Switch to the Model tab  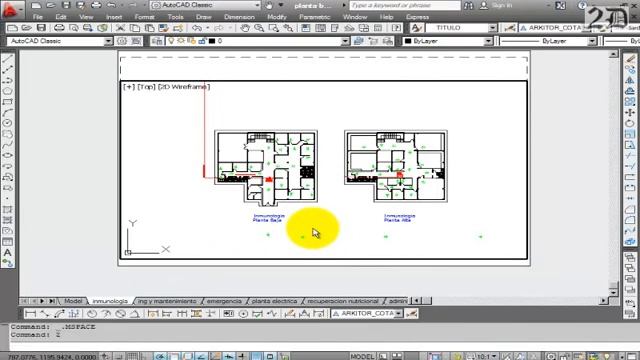coord(73,301)
